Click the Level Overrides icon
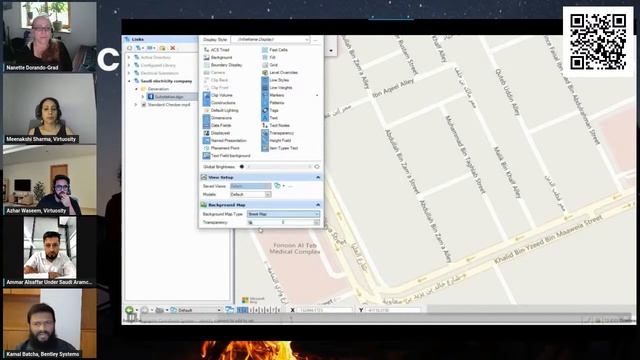Image resolution: width=640 pixels, height=360 pixels. tap(265, 73)
